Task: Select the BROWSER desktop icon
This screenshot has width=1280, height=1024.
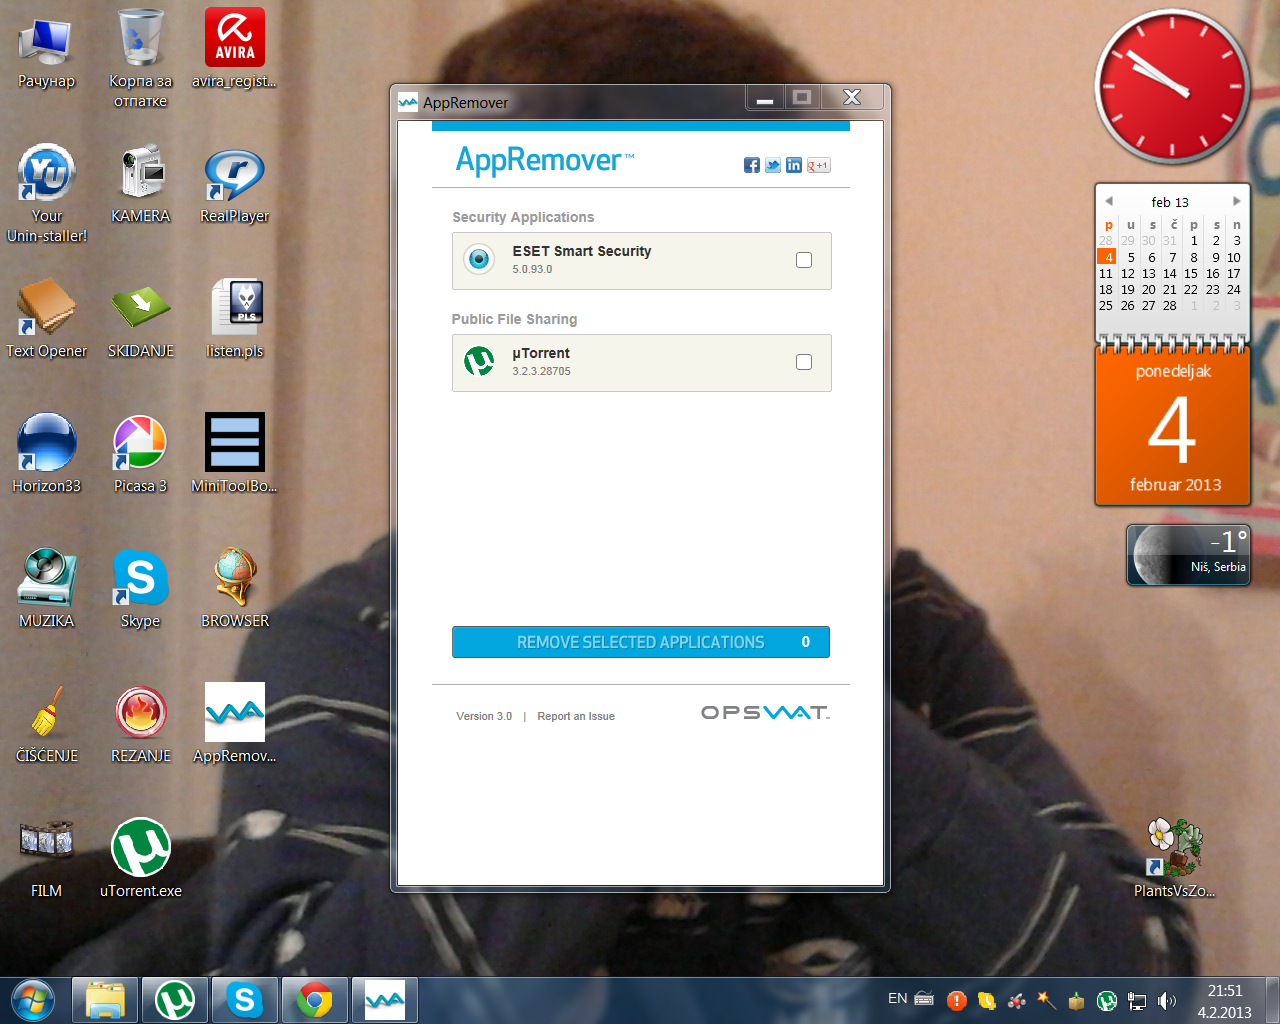Action: pyautogui.click(x=234, y=589)
